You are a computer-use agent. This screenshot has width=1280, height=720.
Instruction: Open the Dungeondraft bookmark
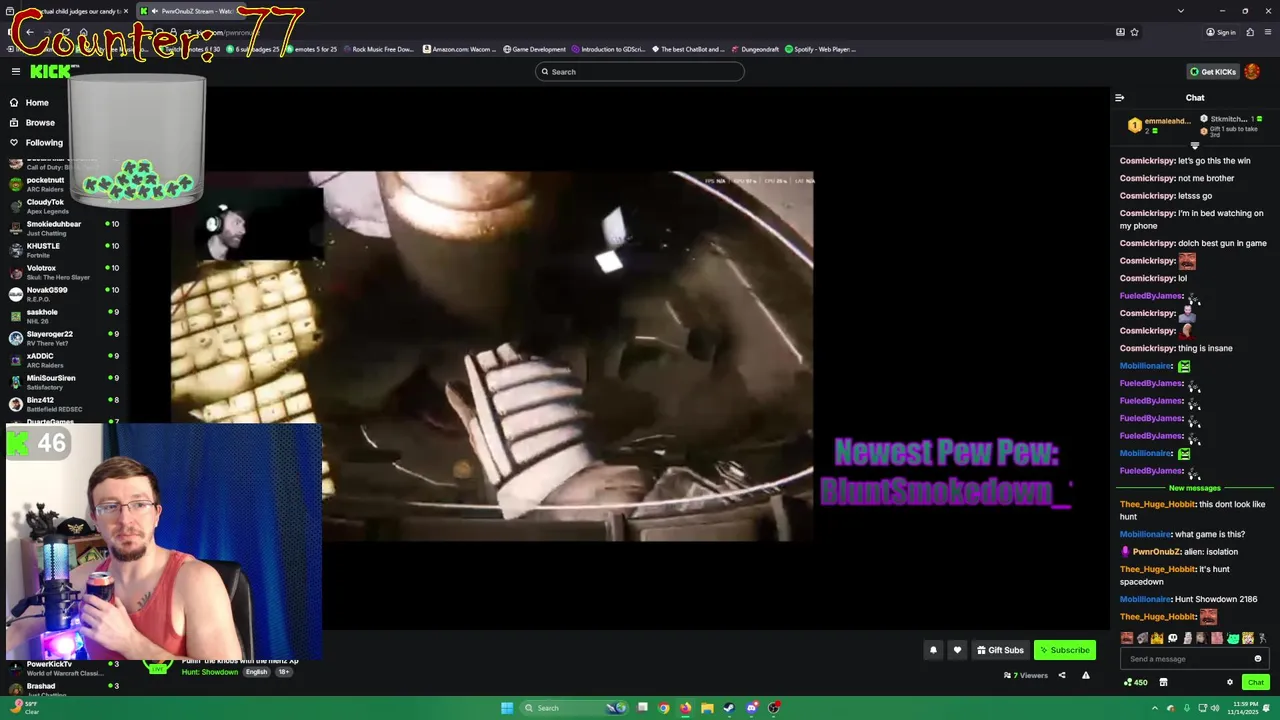tap(755, 49)
